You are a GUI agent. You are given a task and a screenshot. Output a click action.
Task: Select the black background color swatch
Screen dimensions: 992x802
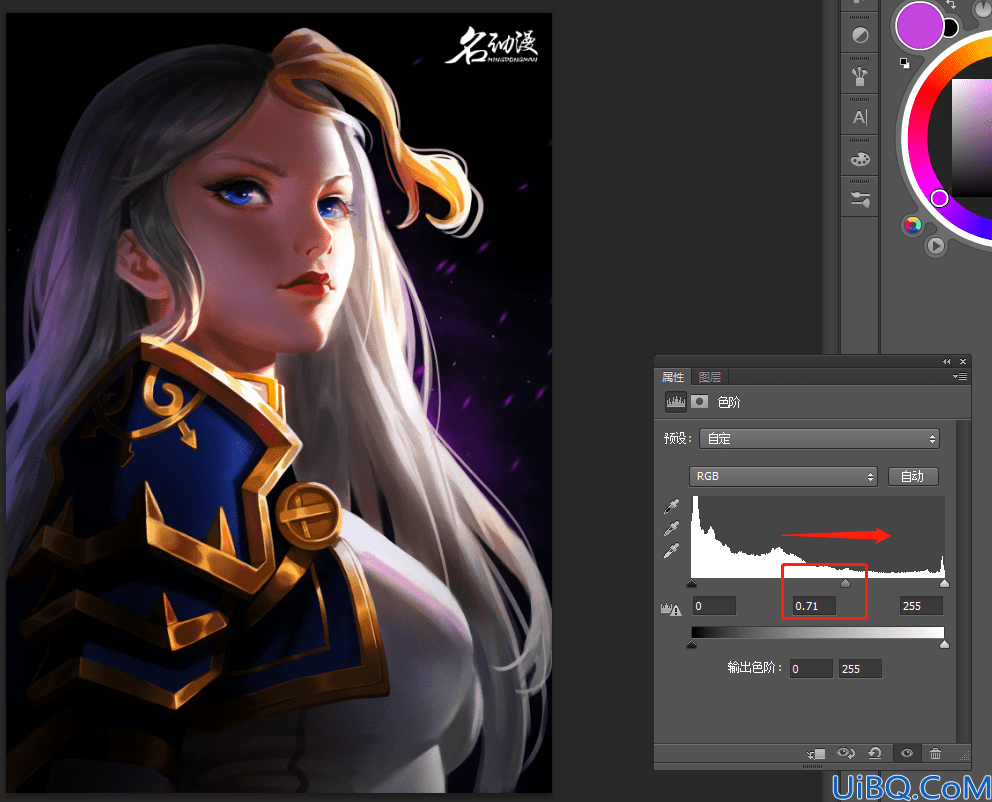click(951, 28)
